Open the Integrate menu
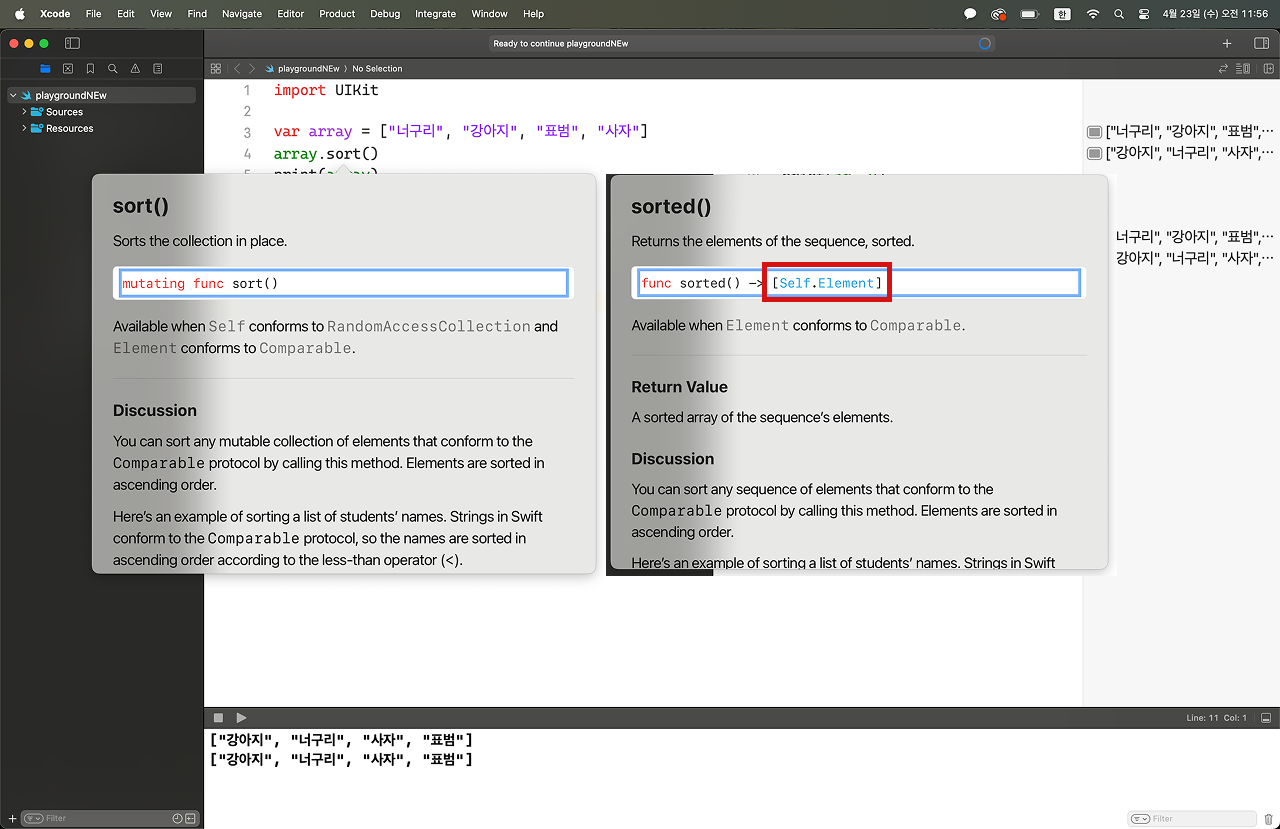 435,14
